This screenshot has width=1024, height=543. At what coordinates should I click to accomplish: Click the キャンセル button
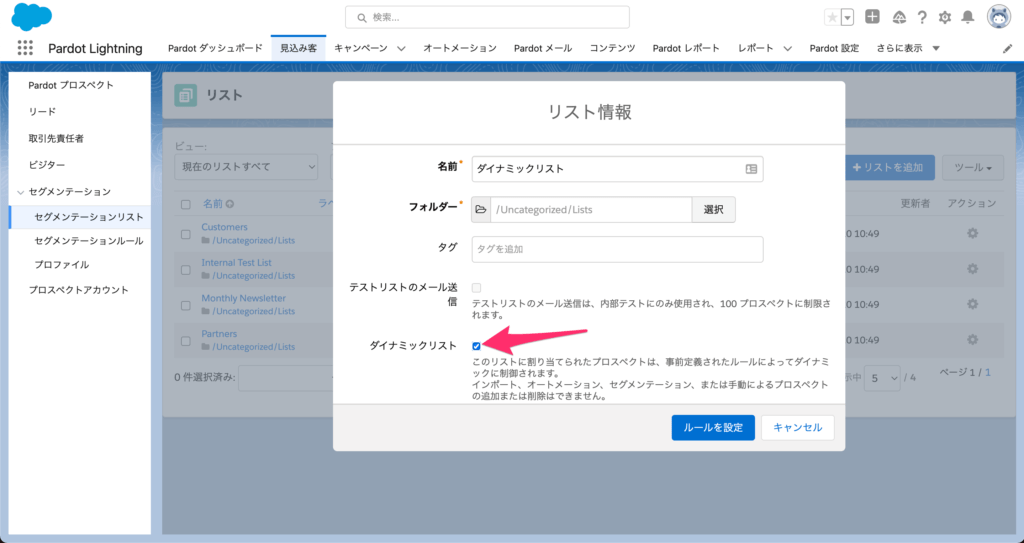click(797, 427)
